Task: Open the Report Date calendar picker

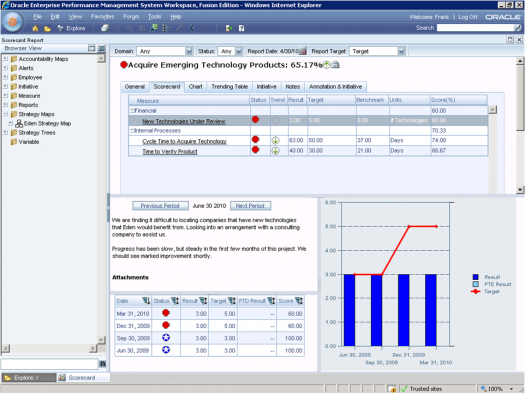Action: click(303, 52)
